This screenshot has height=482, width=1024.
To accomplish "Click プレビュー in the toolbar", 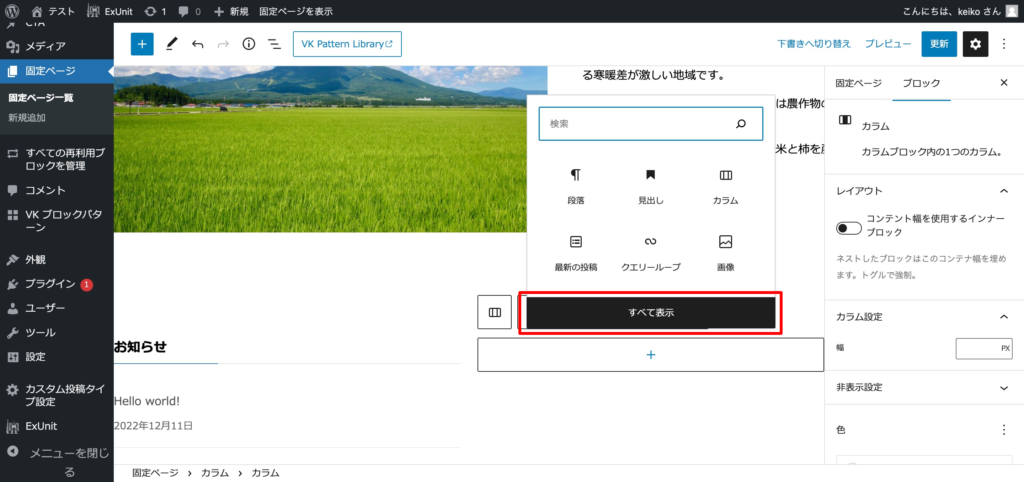I will (x=888, y=44).
